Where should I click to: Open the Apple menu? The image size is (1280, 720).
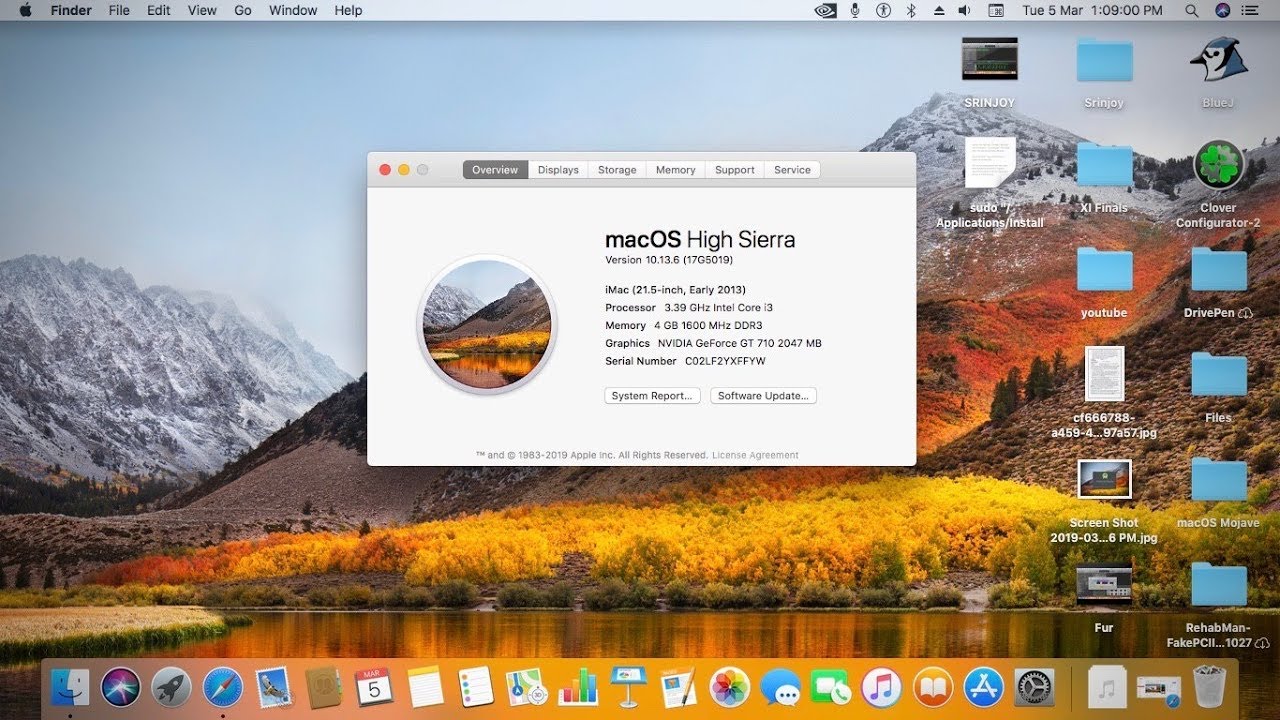24,10
